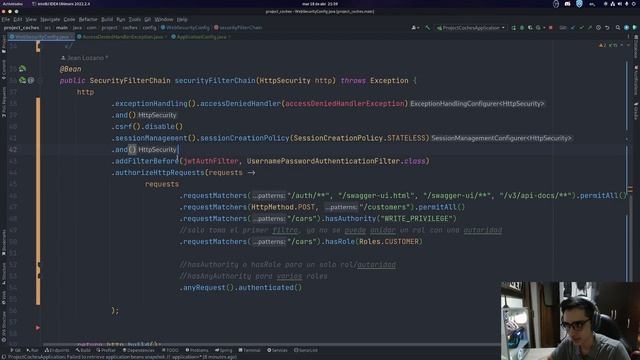
Task: Click the Spring bean gutter icon beside @Bean
Action: point(22,69)
